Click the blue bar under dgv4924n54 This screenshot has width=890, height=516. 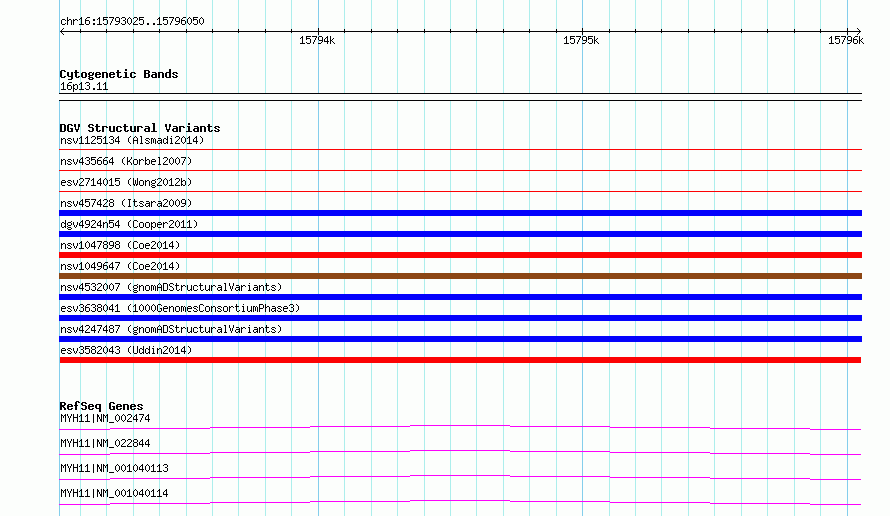coord(460,234)
